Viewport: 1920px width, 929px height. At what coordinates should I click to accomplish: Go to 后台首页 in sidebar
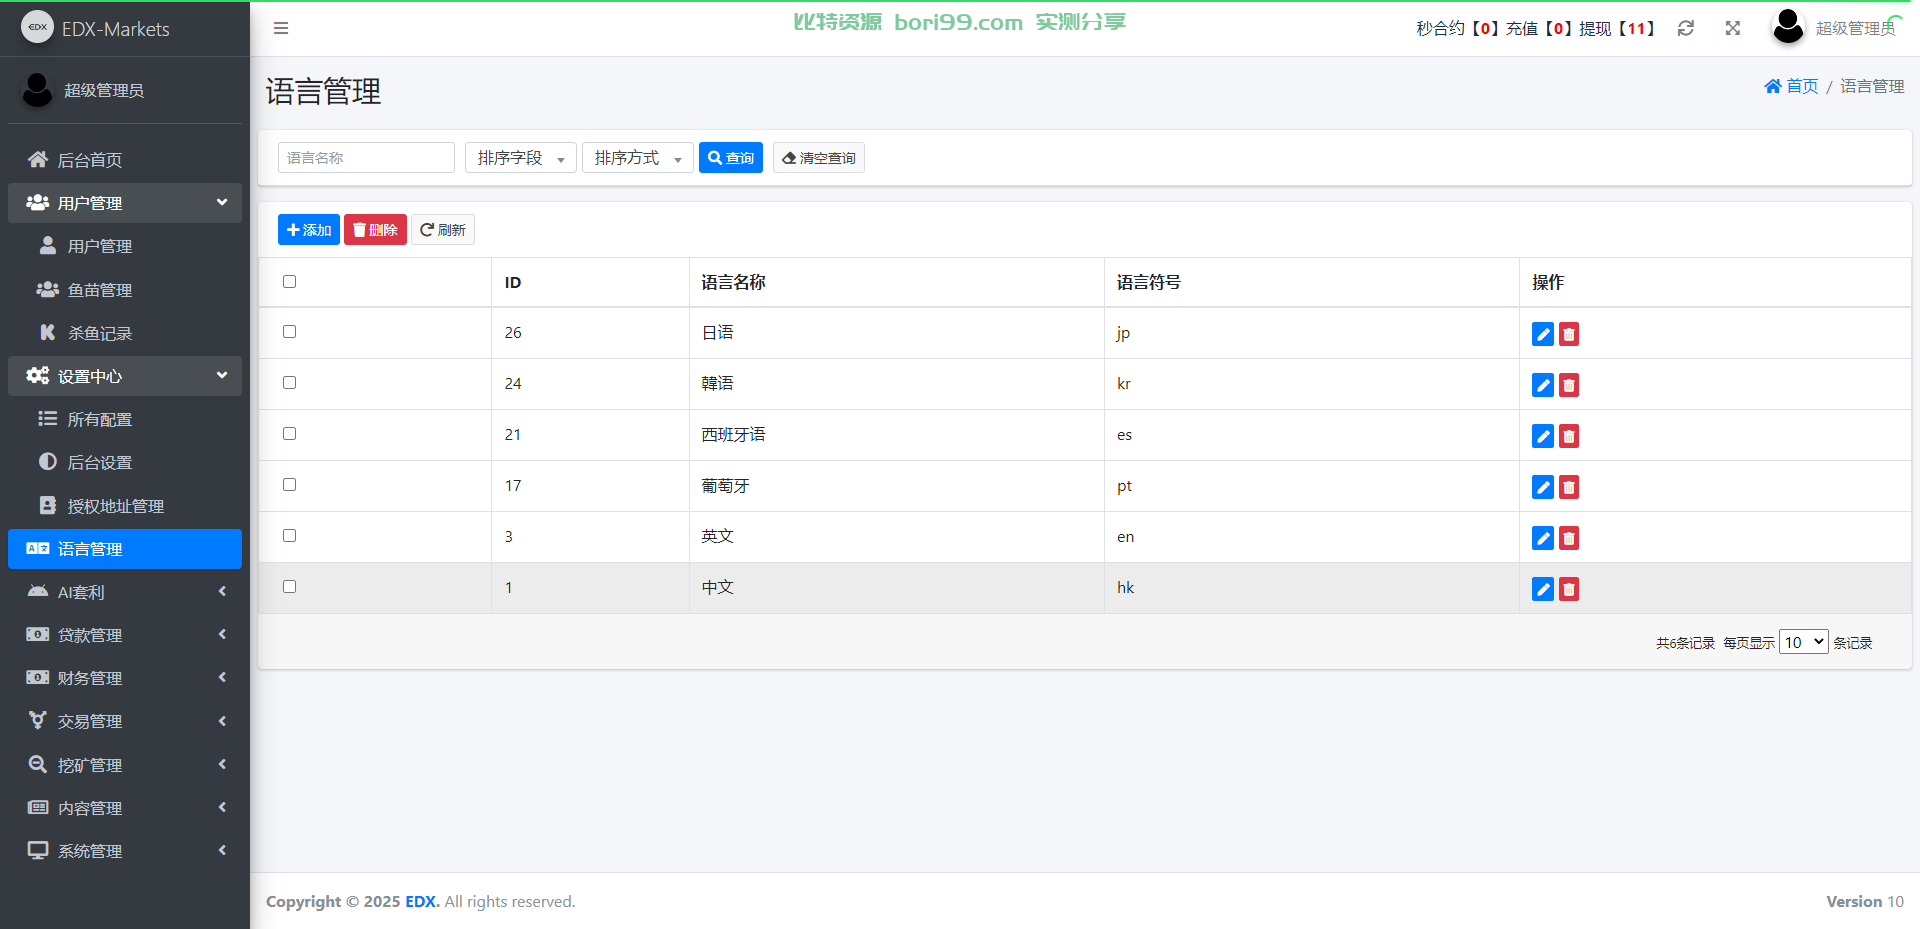(x=125, y=160)
